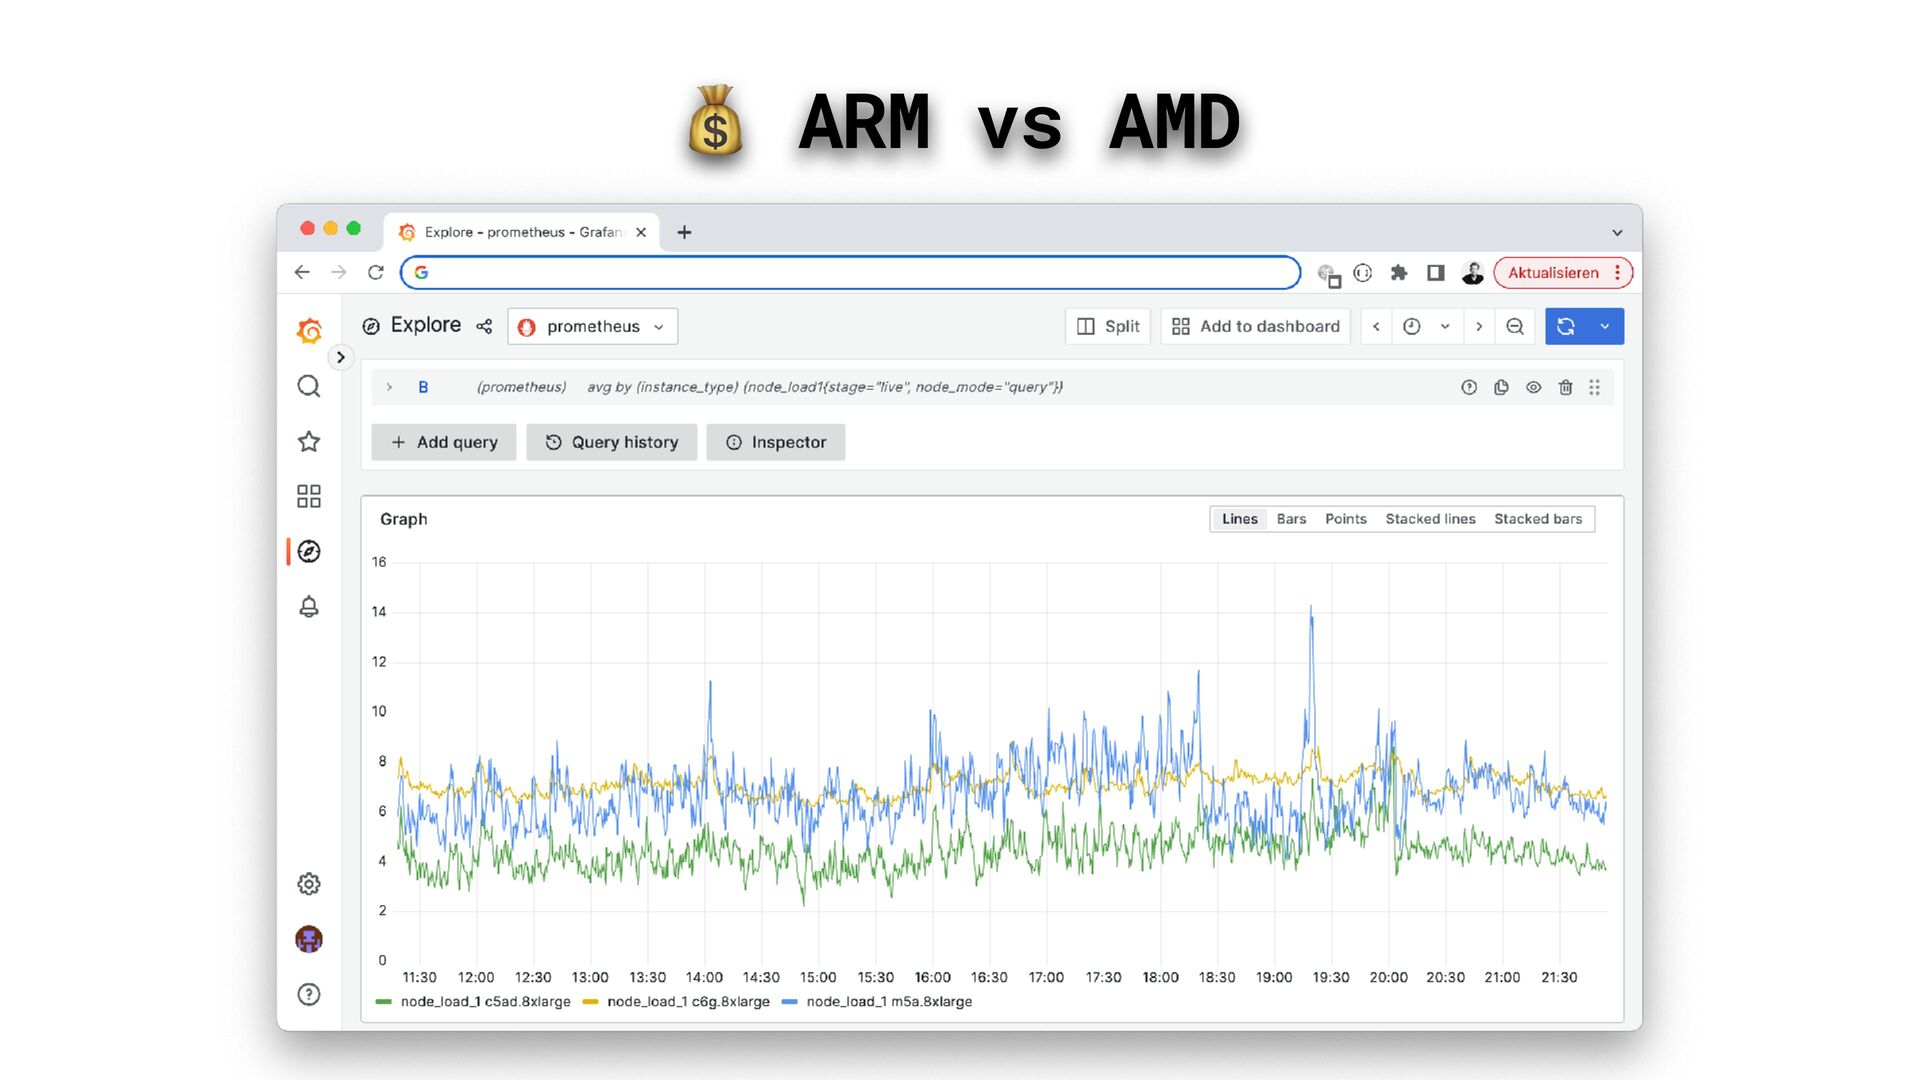Toggle query B visibility eye icon
1920x1080 pixels.
pyautogui.click(x=1533, y=387)
